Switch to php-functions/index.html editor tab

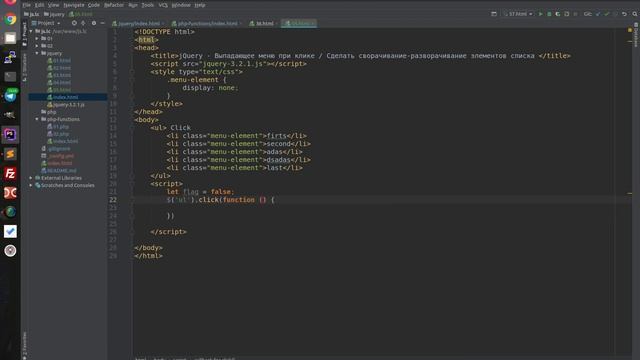206,23
